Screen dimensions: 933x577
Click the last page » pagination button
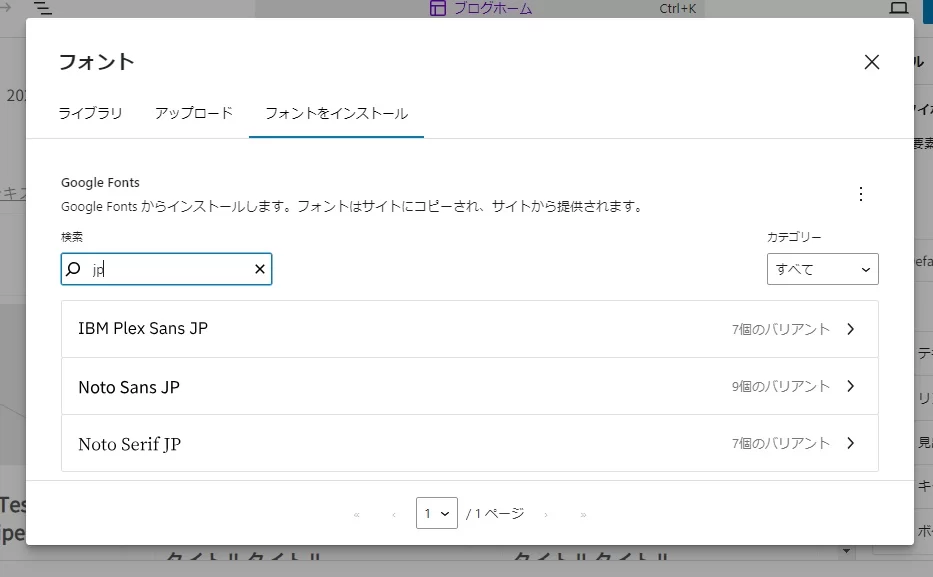(583, 515)
